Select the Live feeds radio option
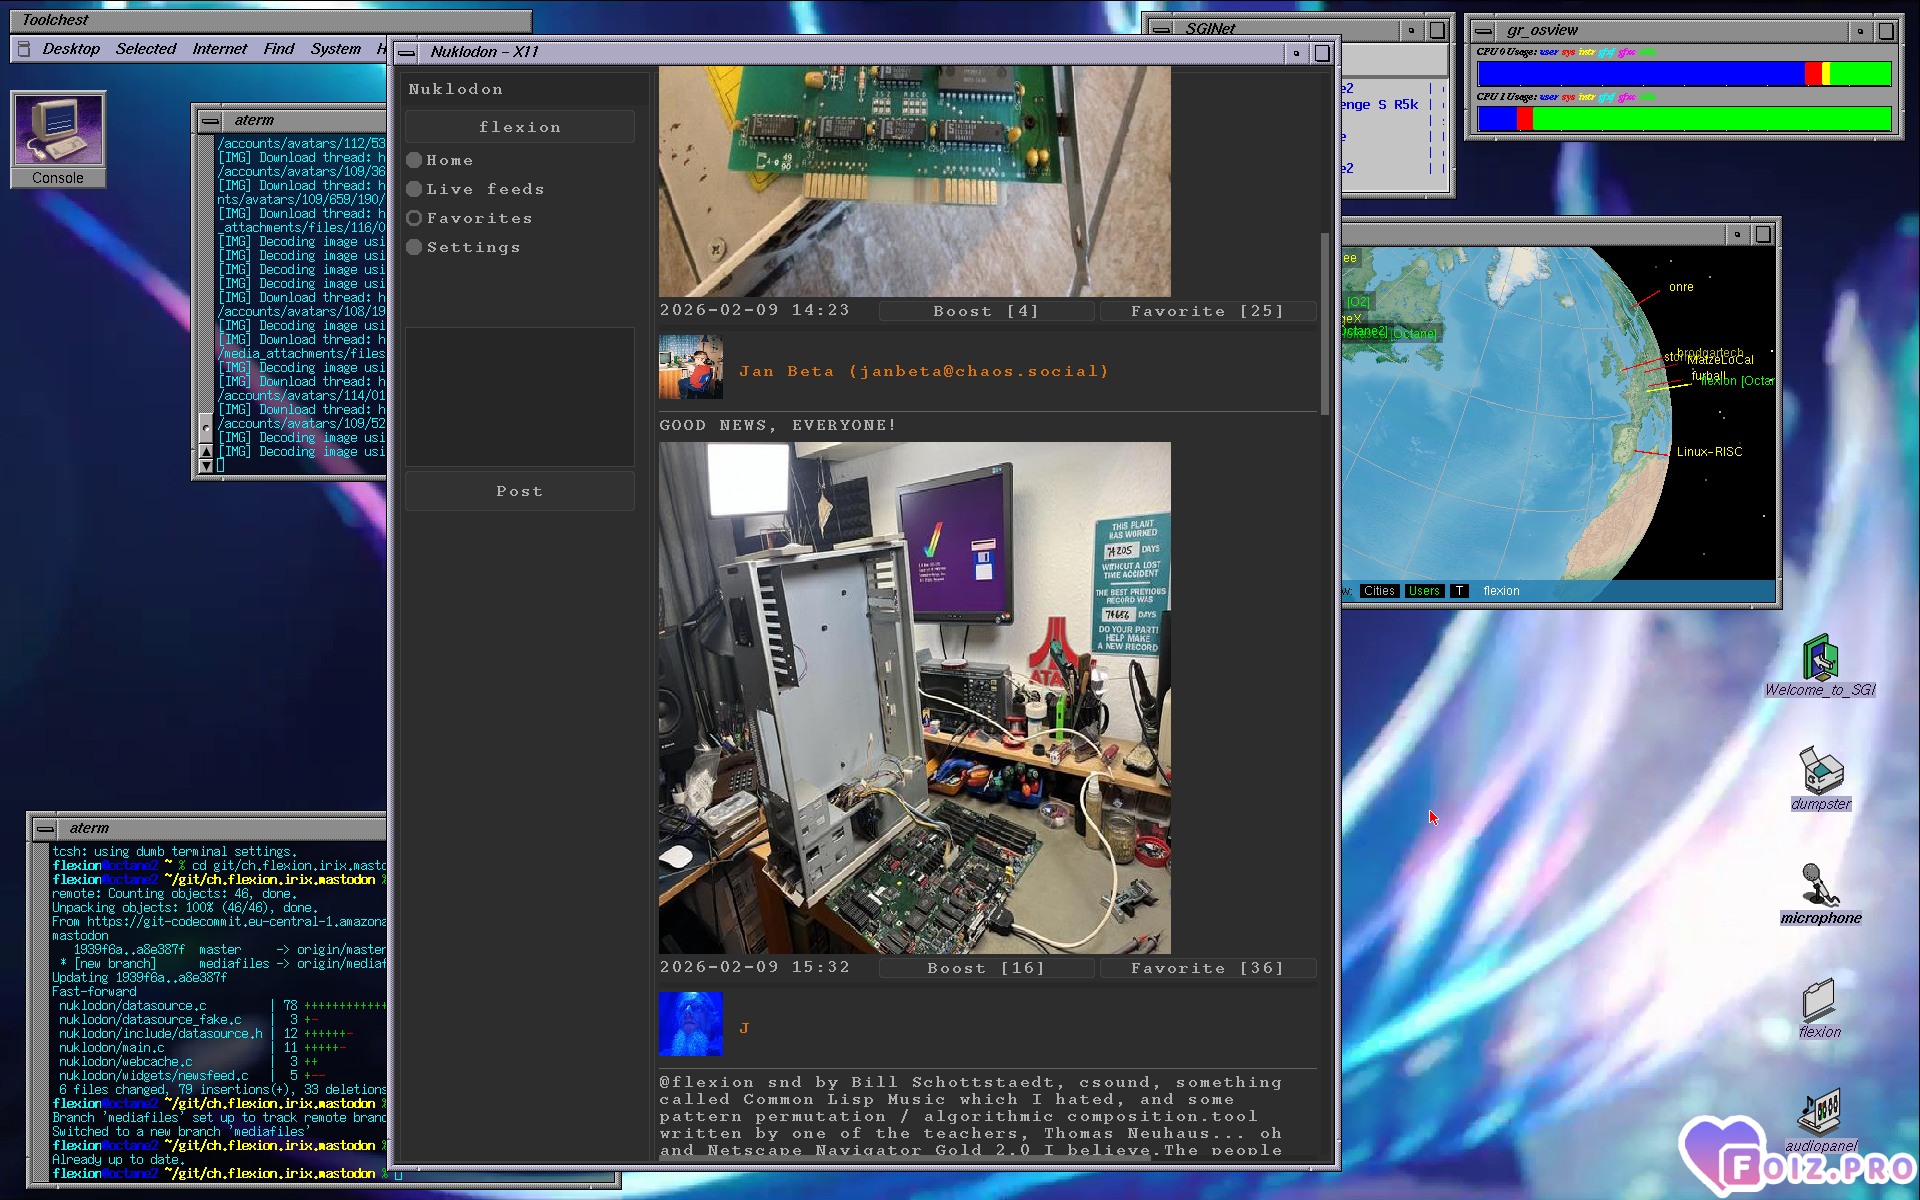Image resolution: width=1920 pixels, height=1200 pixels. (x=415, y=189)
